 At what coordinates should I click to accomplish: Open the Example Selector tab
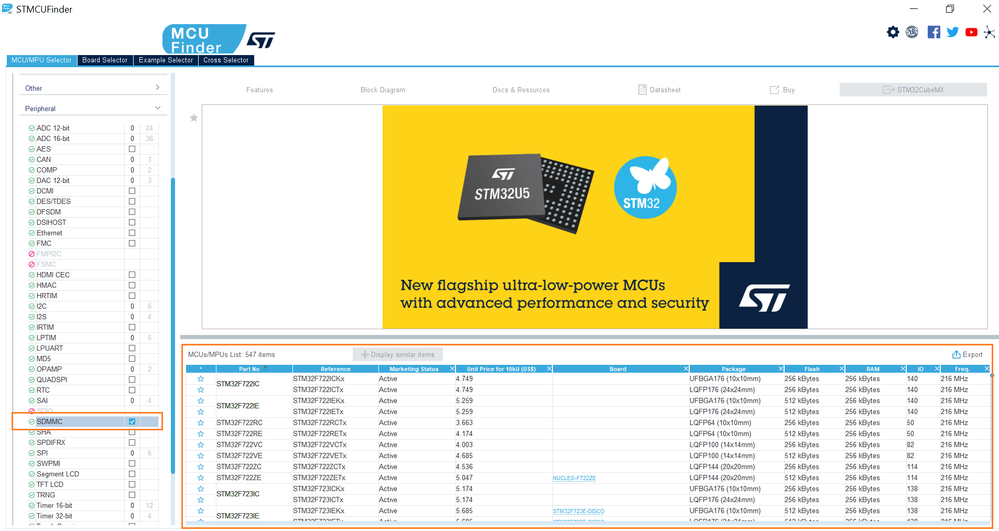pyautogui.click(x=166, y=60)
